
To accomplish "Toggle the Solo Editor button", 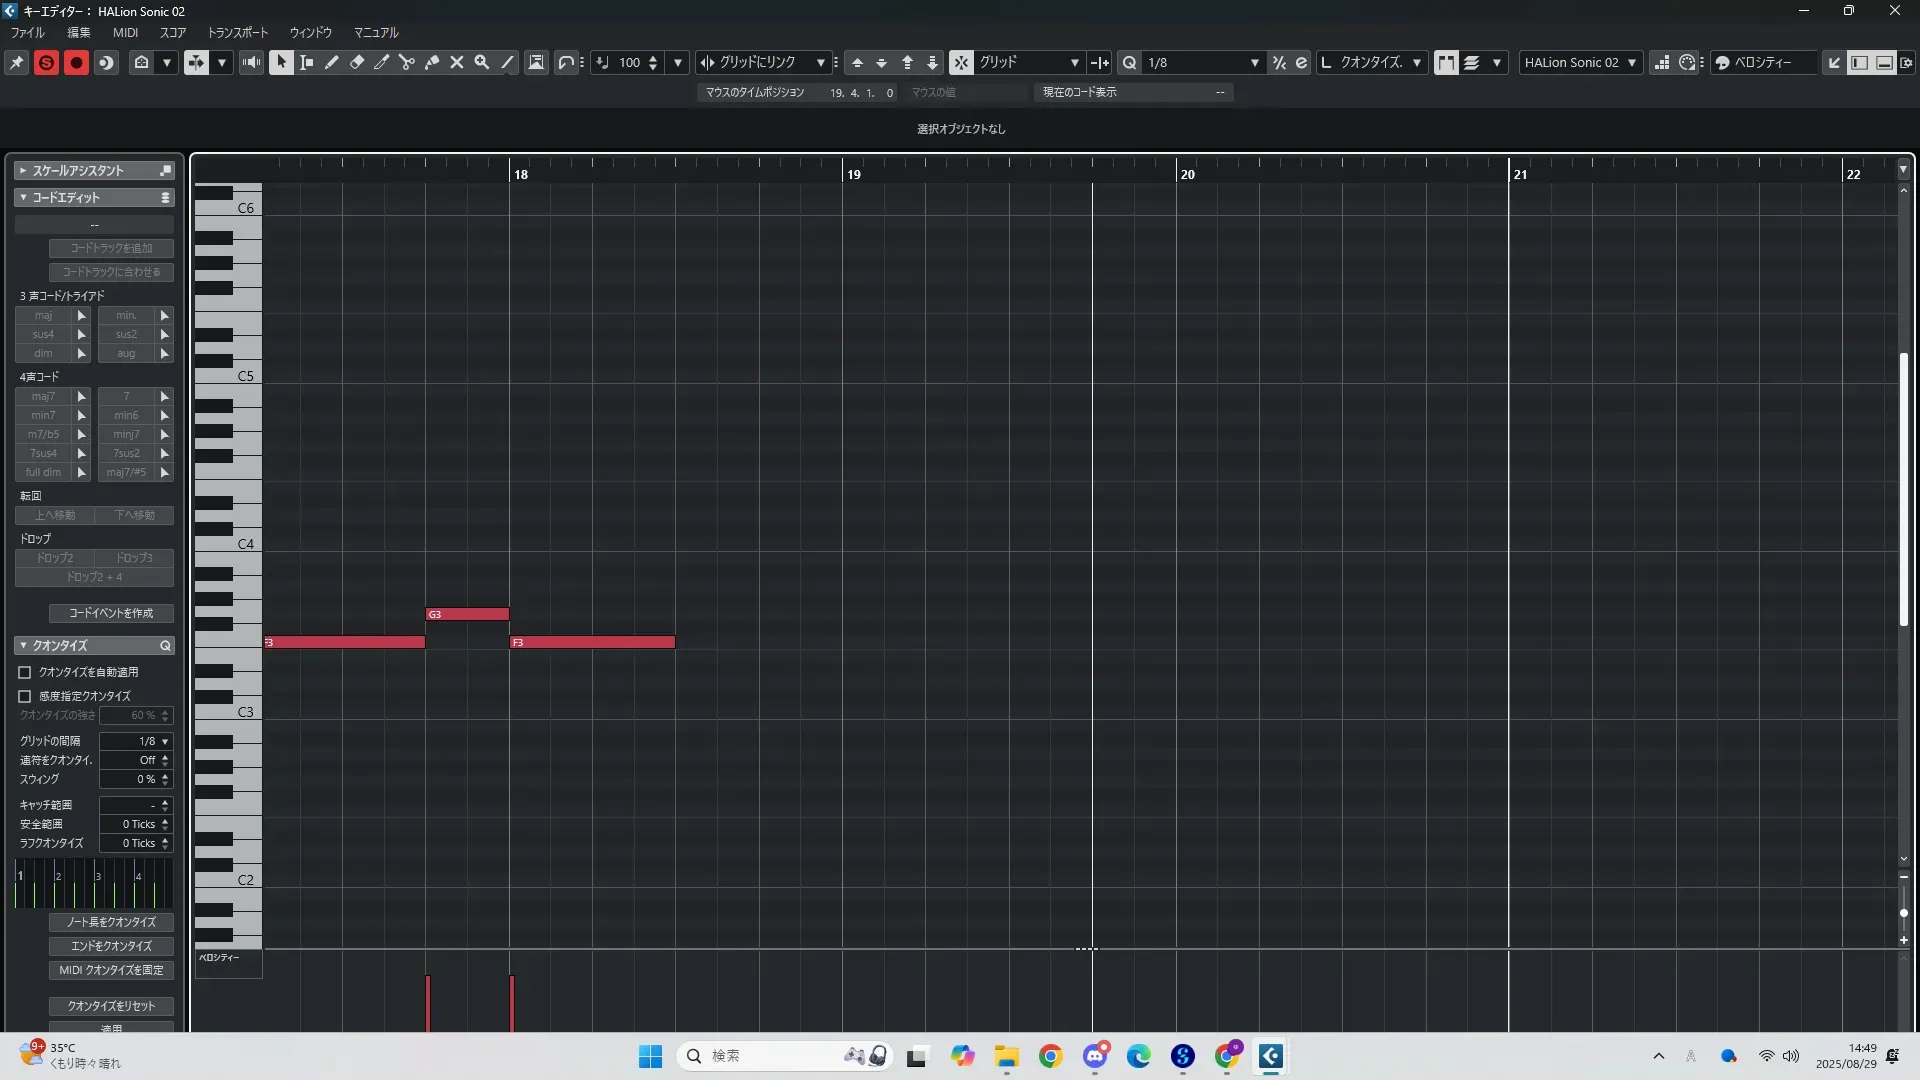I will coord(46,62).
